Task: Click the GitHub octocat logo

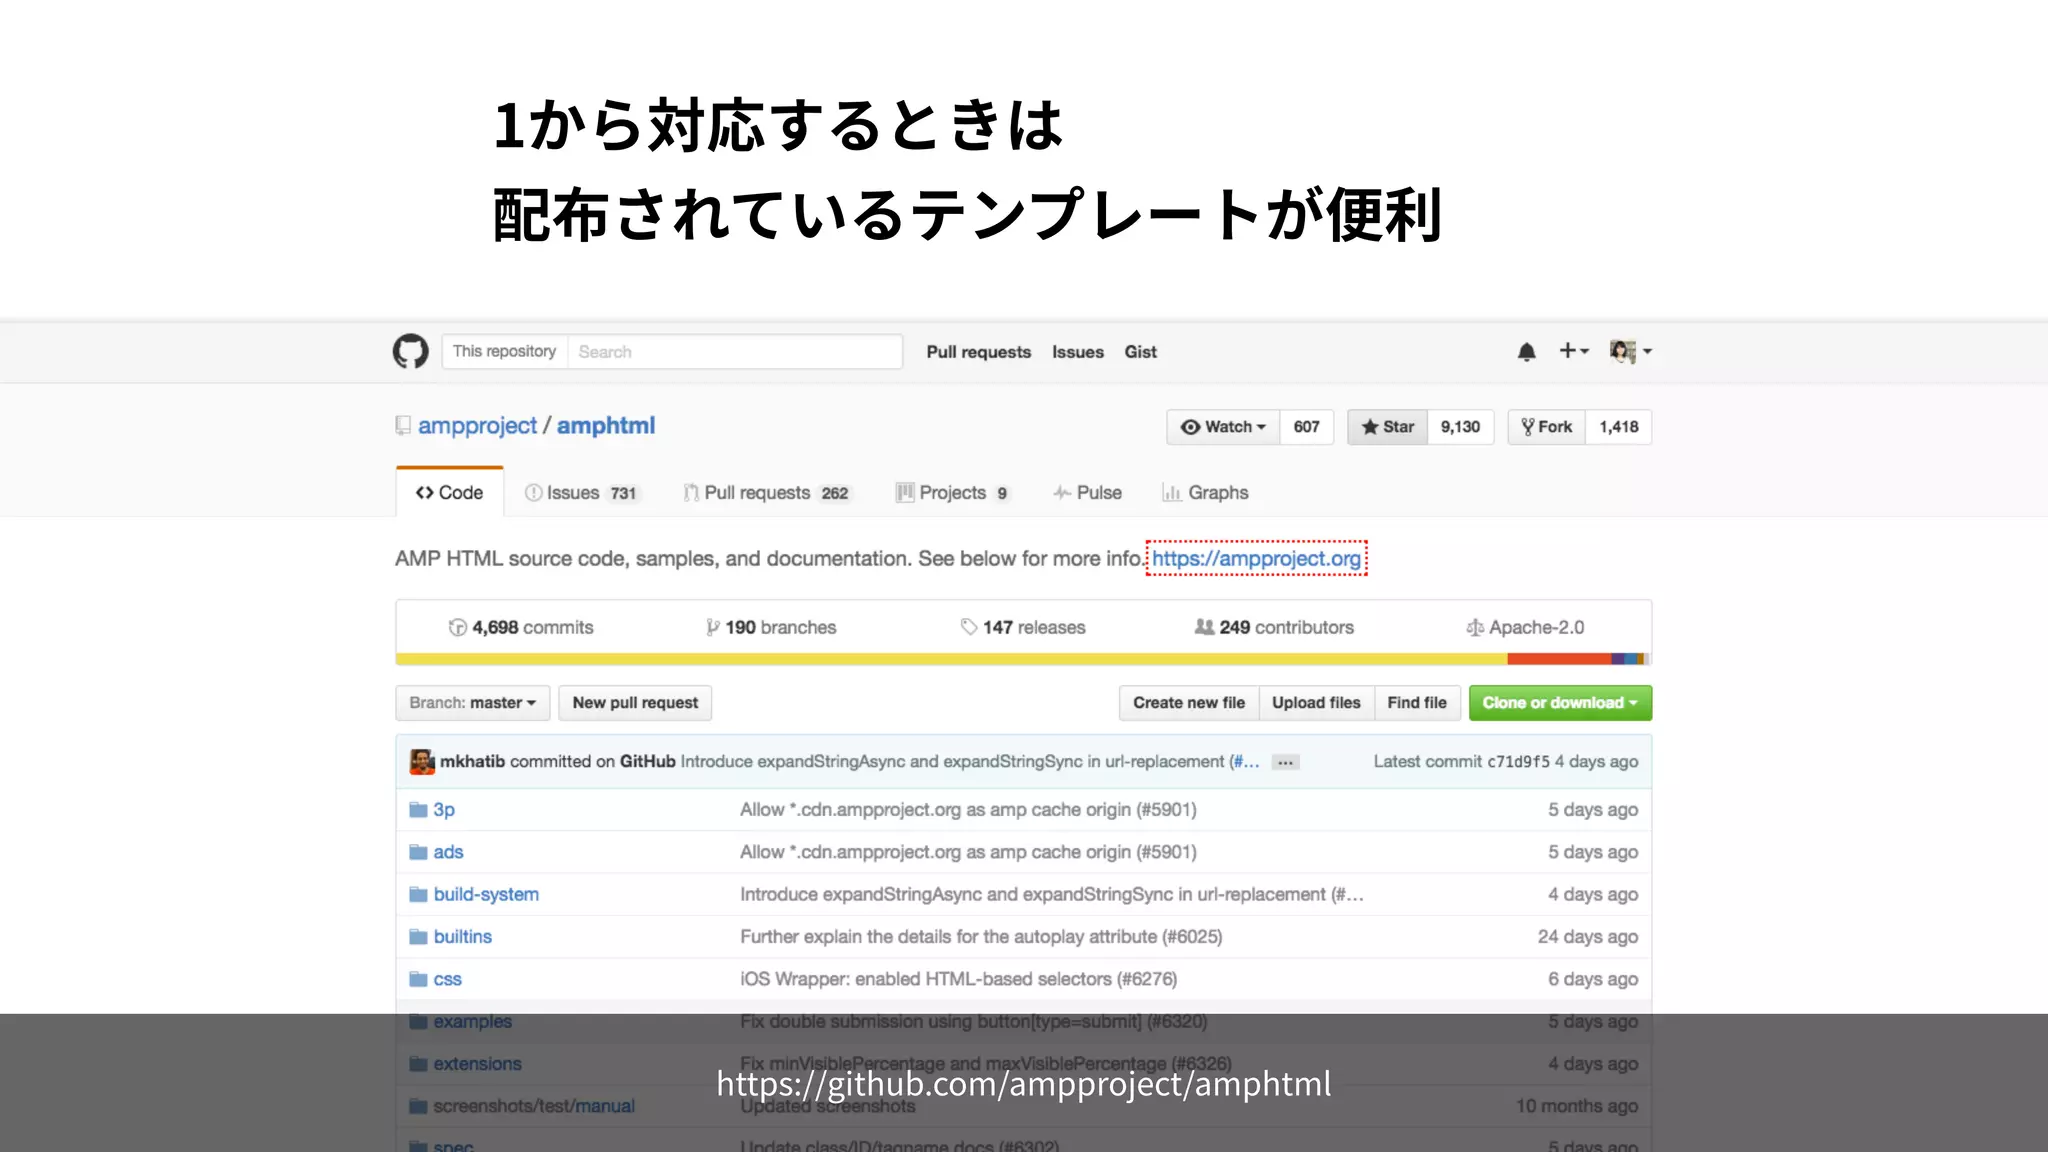Action: click(x=410, y=352)
